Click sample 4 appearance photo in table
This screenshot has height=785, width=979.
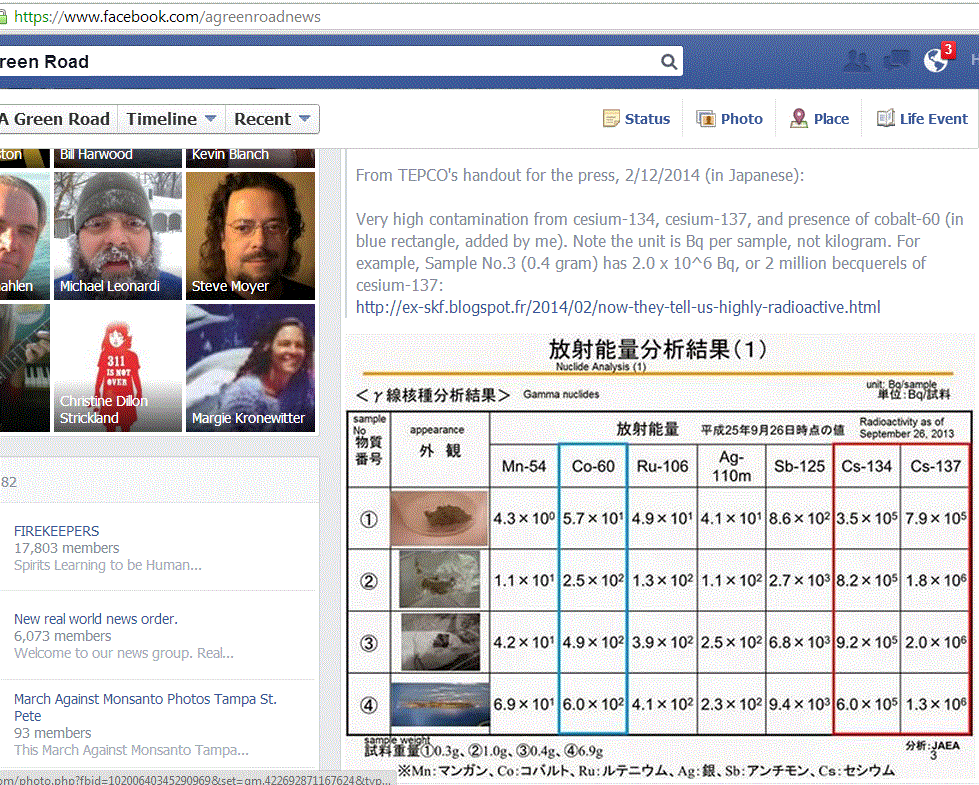click(x=440, y=704)
